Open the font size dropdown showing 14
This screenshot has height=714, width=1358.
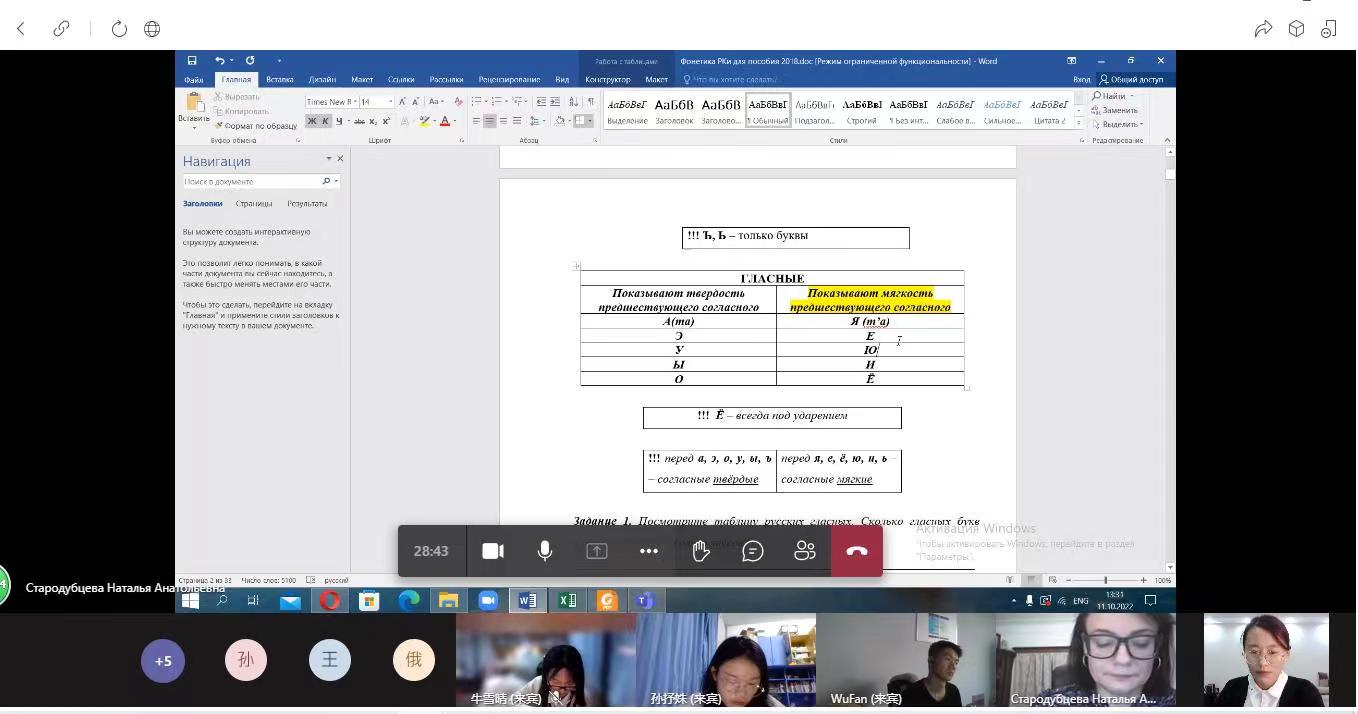pos(390,102)
